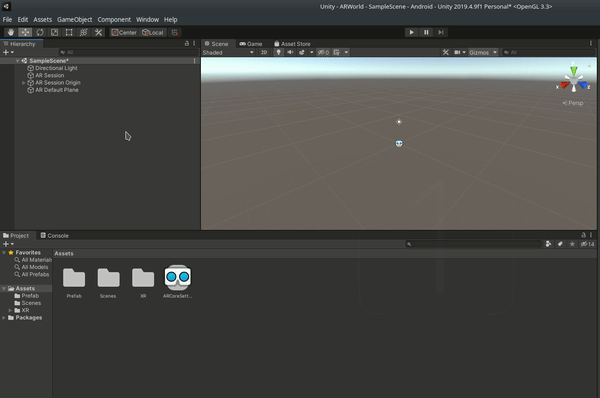Open the Shaded draw mode dropdown

pyautogui.click(x=228, y=52)
